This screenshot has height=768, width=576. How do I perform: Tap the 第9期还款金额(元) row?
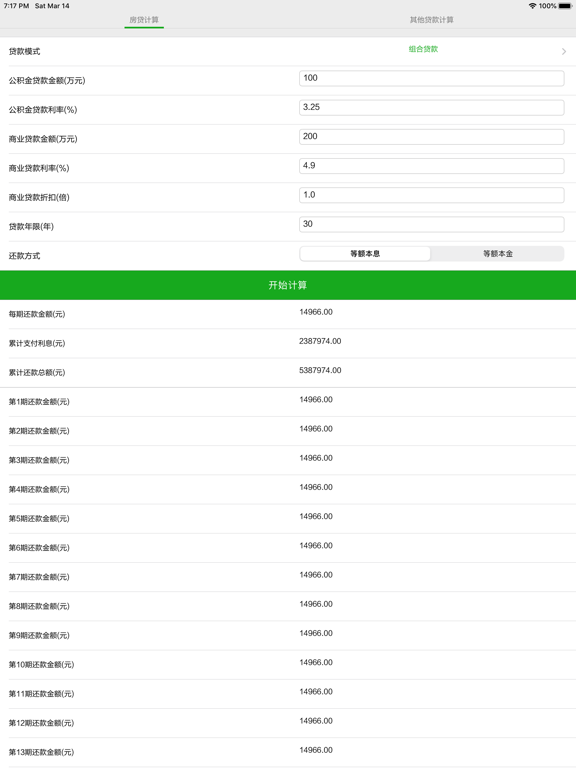coord(288,636)
